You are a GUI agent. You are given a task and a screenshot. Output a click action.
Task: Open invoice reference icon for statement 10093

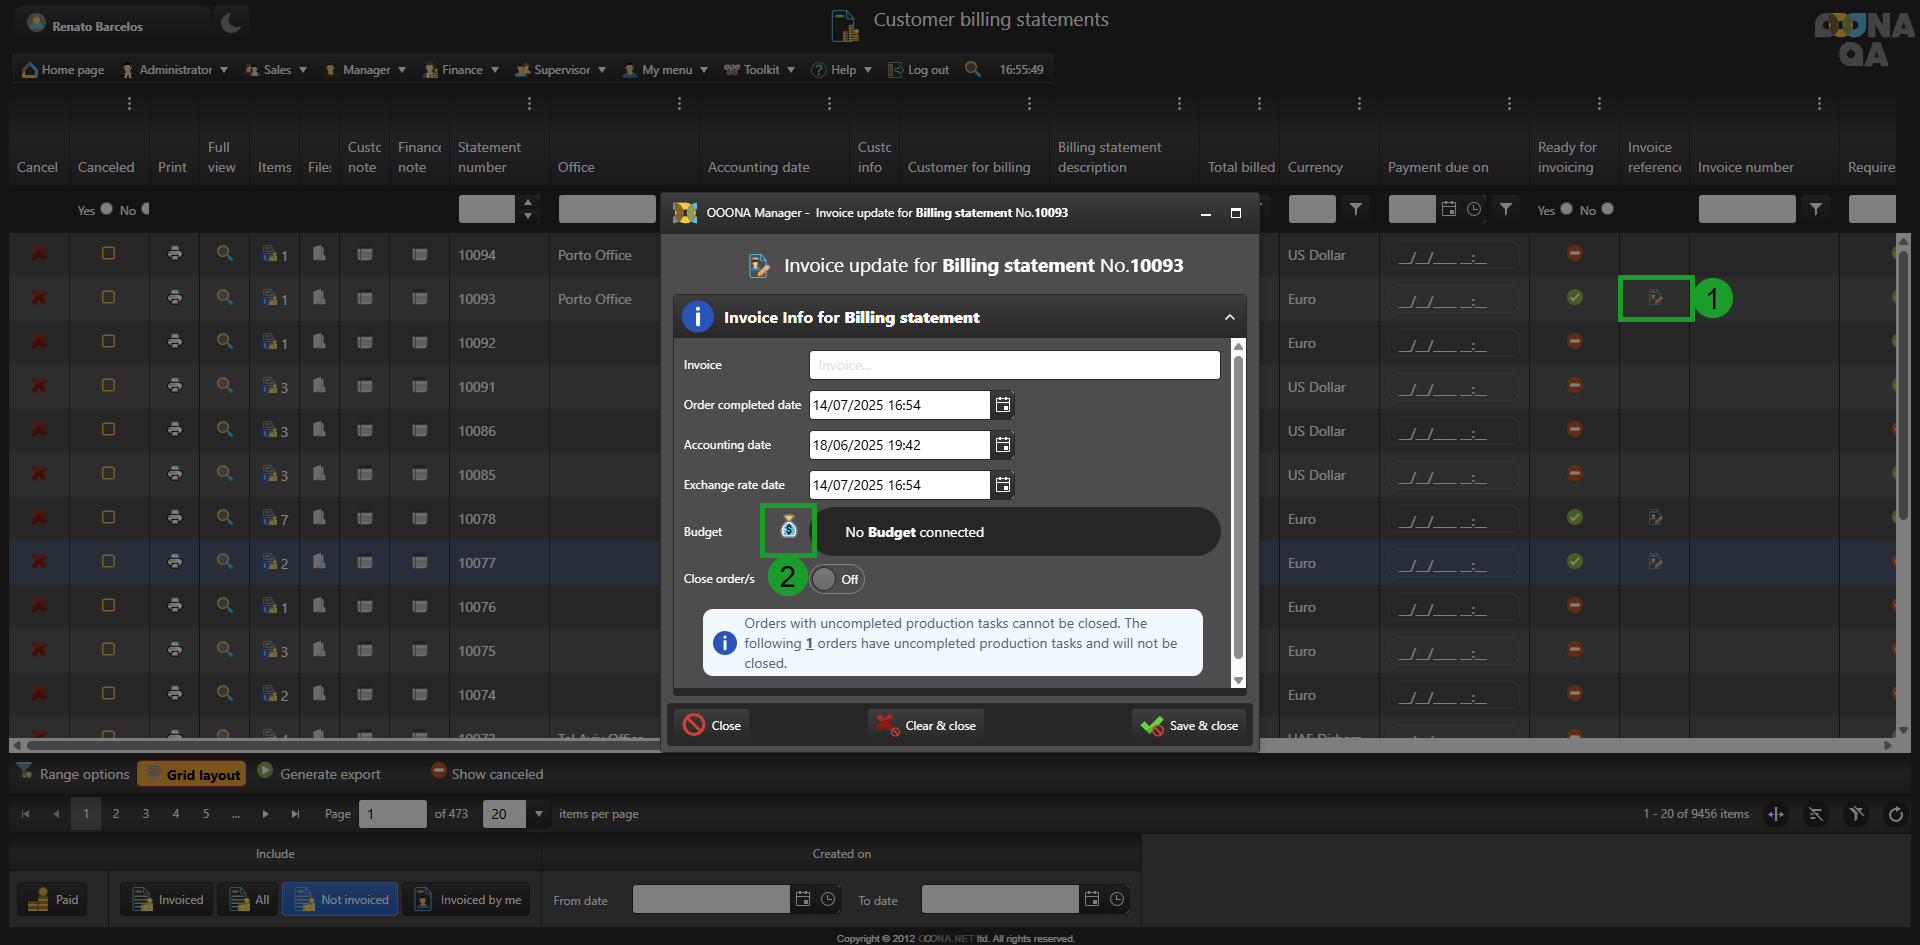[x=1655, y=298]
